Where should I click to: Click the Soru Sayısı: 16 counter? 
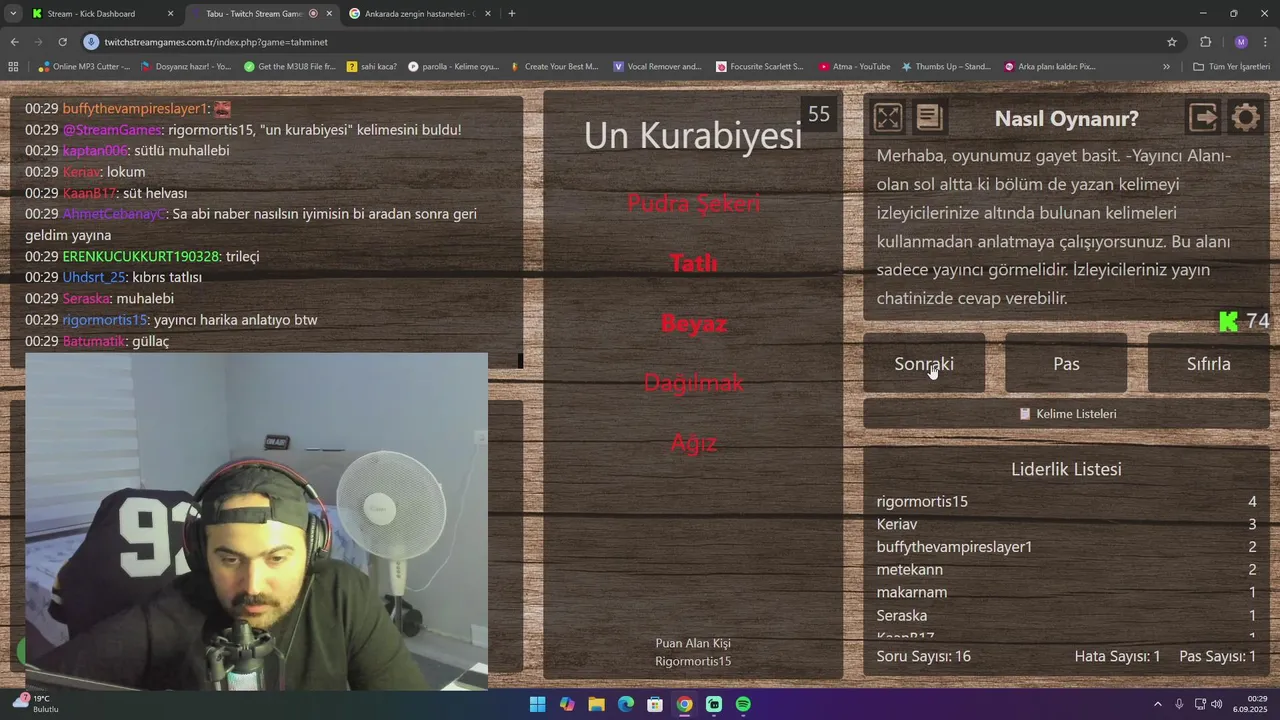[923, 656]
